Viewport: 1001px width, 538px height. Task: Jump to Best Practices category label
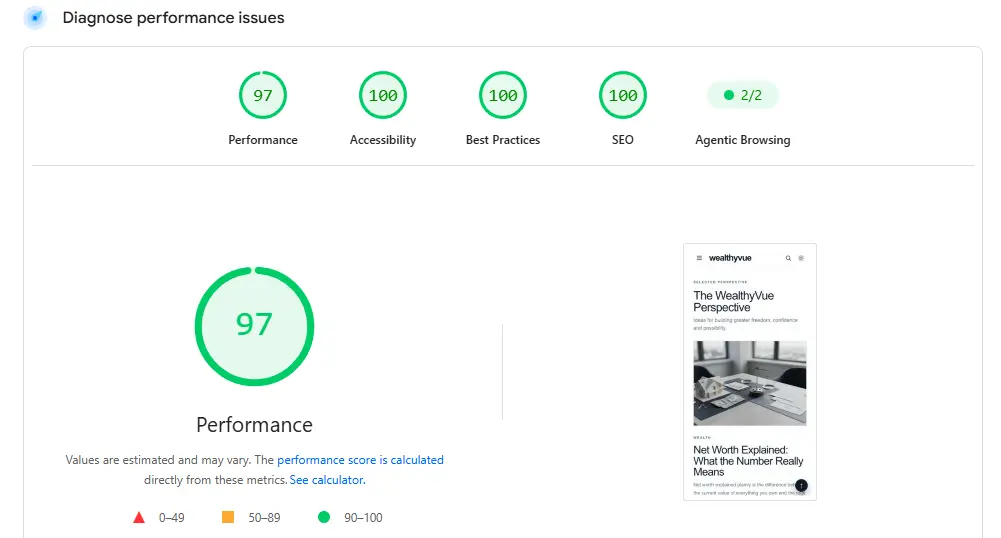(502, 140)
